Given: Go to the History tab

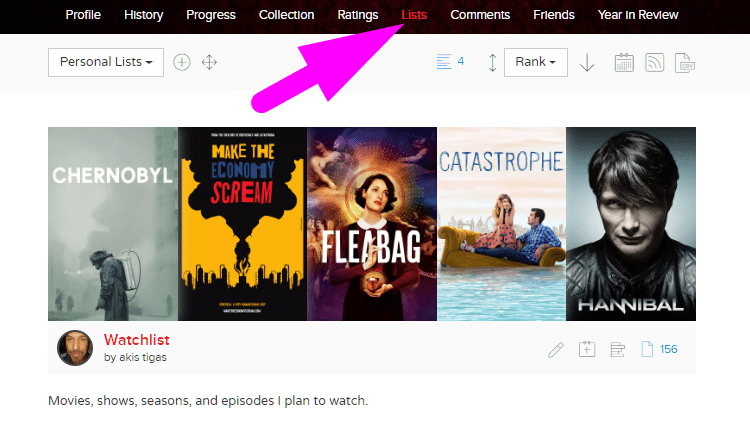Looking at the screenshot, I should tap(143, 15).
